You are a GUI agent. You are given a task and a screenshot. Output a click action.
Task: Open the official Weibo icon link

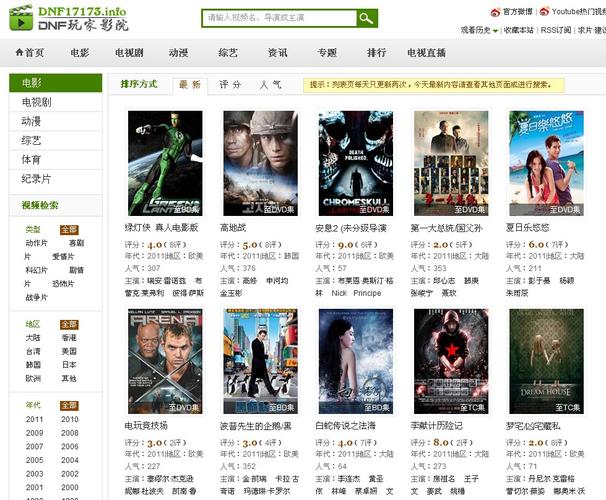tap(495, 12)
